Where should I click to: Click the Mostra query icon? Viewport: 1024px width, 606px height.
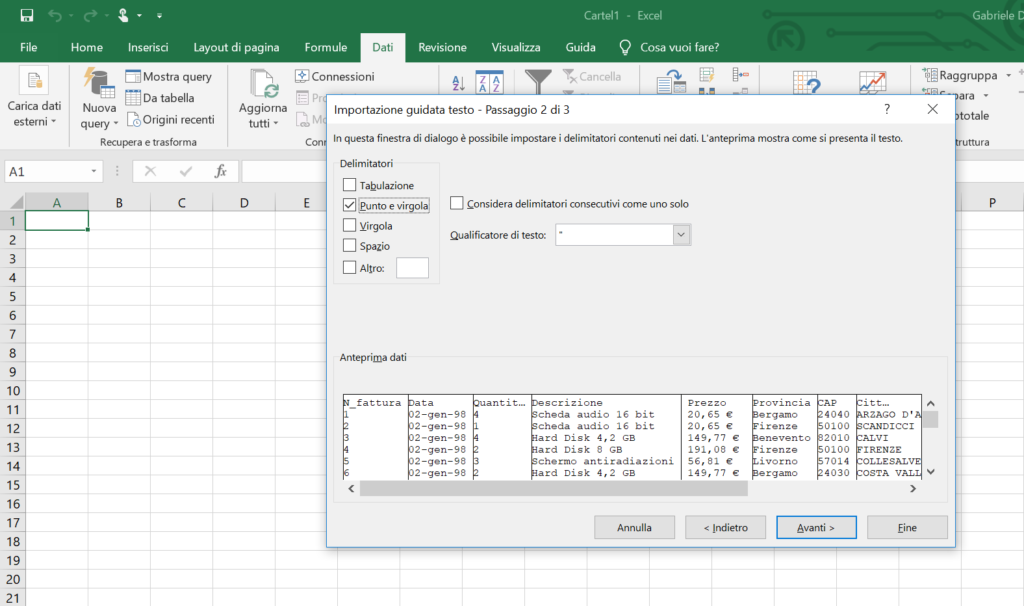(133, 76)
